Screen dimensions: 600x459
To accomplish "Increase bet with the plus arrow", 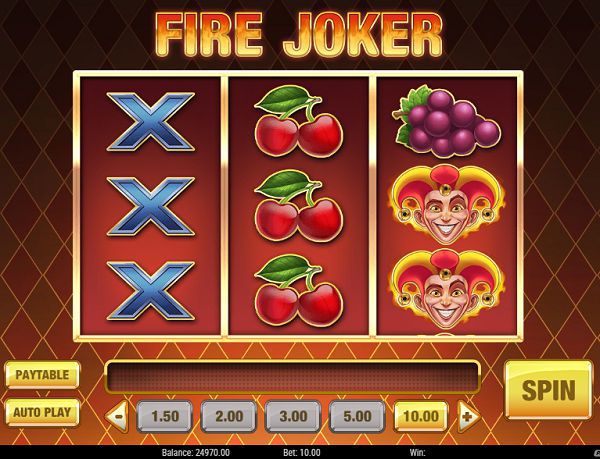I will pyautogui.click(x=468, y=417).
